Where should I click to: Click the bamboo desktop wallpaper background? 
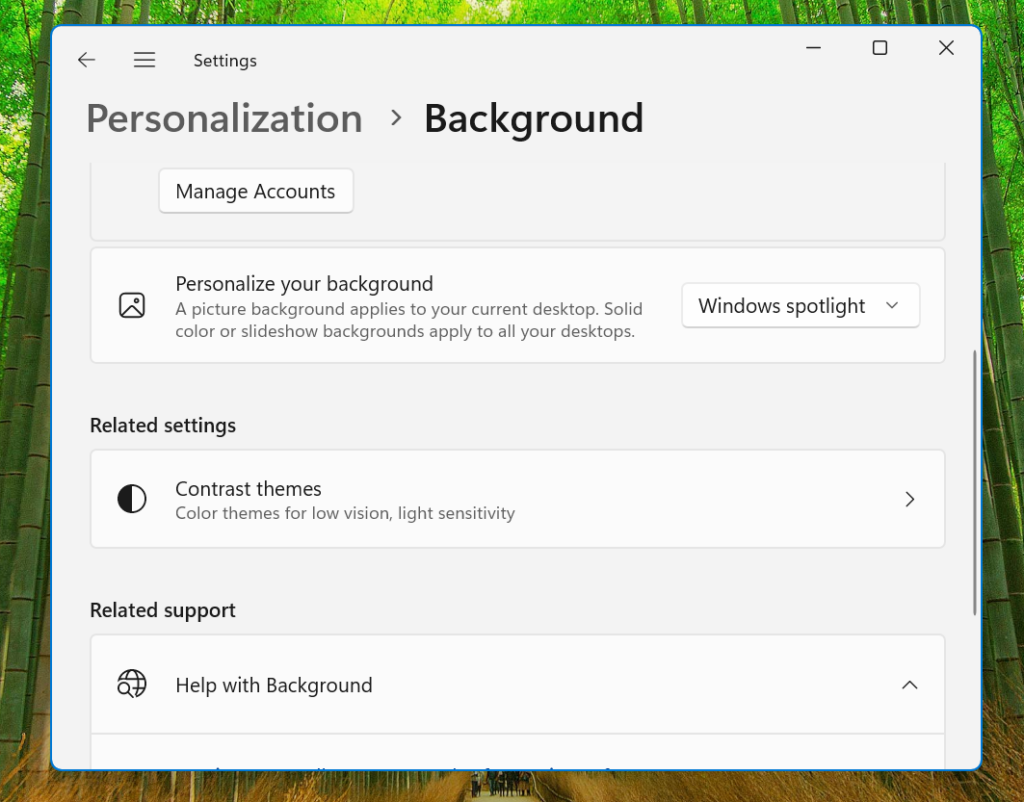(25, 400)
